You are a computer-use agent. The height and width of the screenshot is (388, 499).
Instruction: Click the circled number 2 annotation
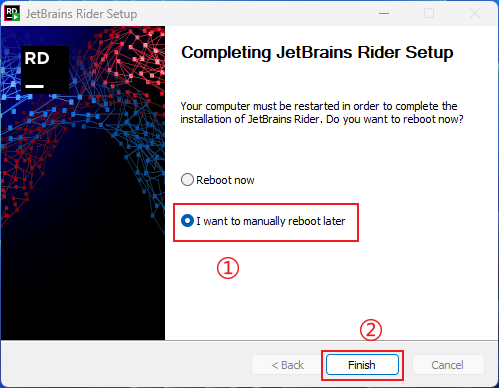(x=371, y=330)
